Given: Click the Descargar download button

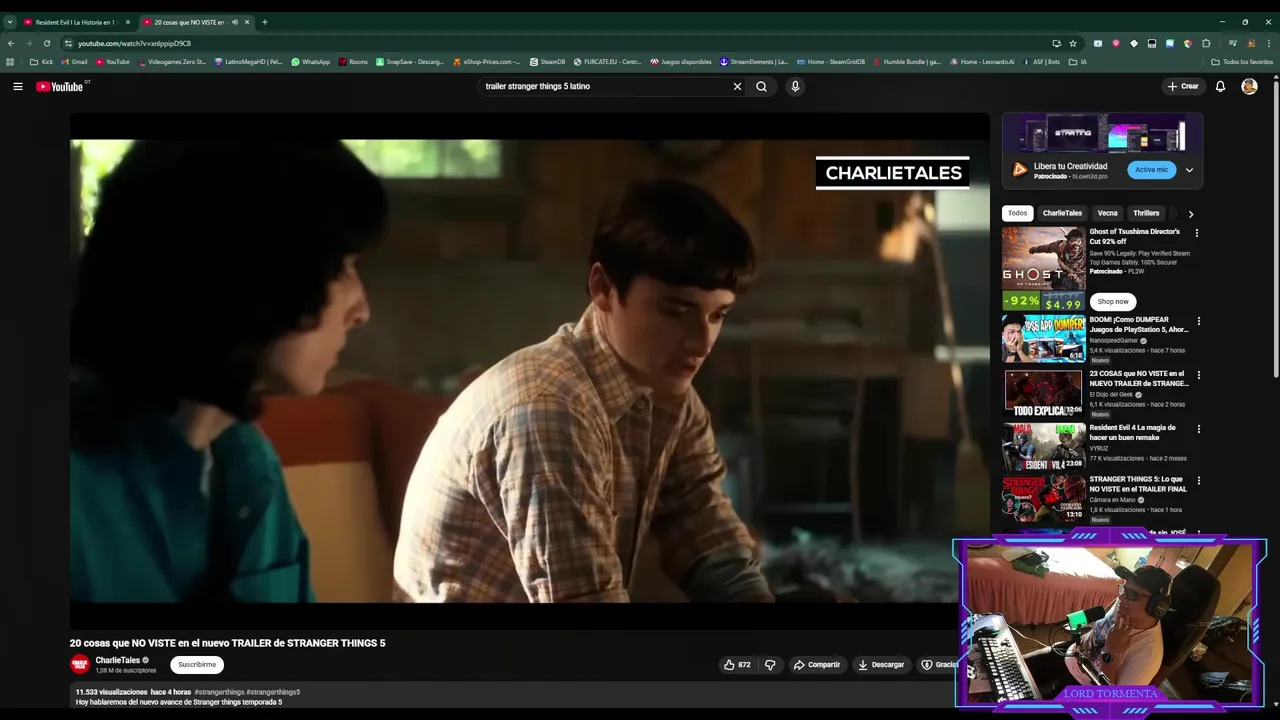Looking at the screenshot, I should pyautogui.click(x=881, y=664).
